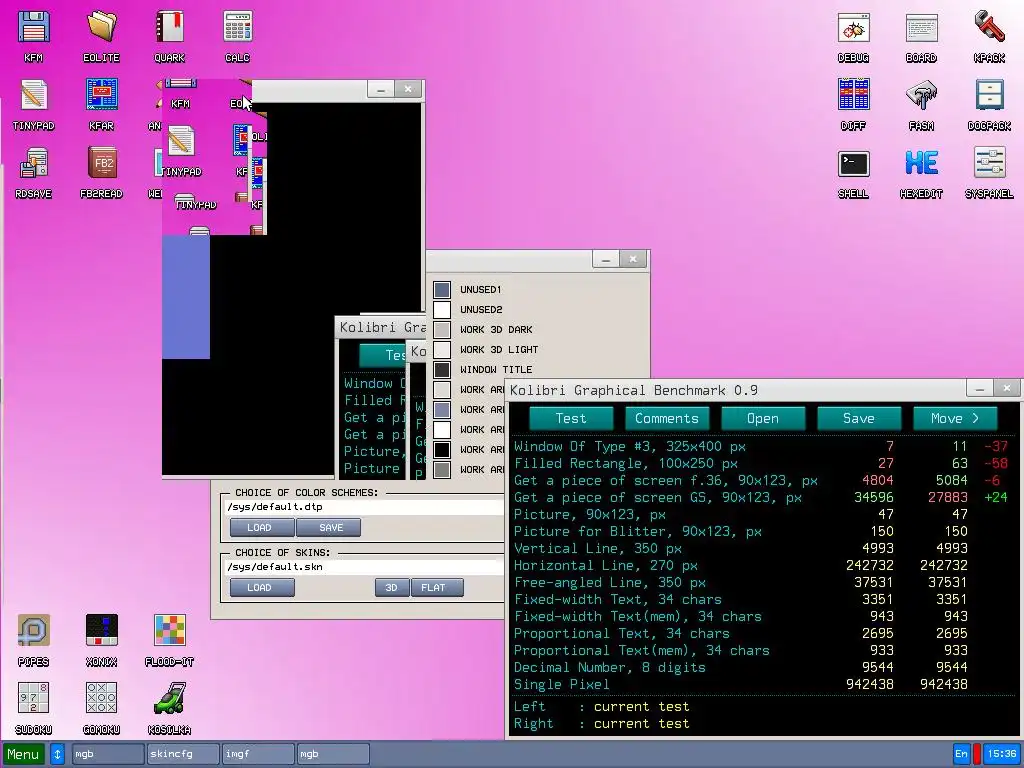1024x768 pixels.
Task: Click the Move > button in the benchmark
Action: point(955,419)
